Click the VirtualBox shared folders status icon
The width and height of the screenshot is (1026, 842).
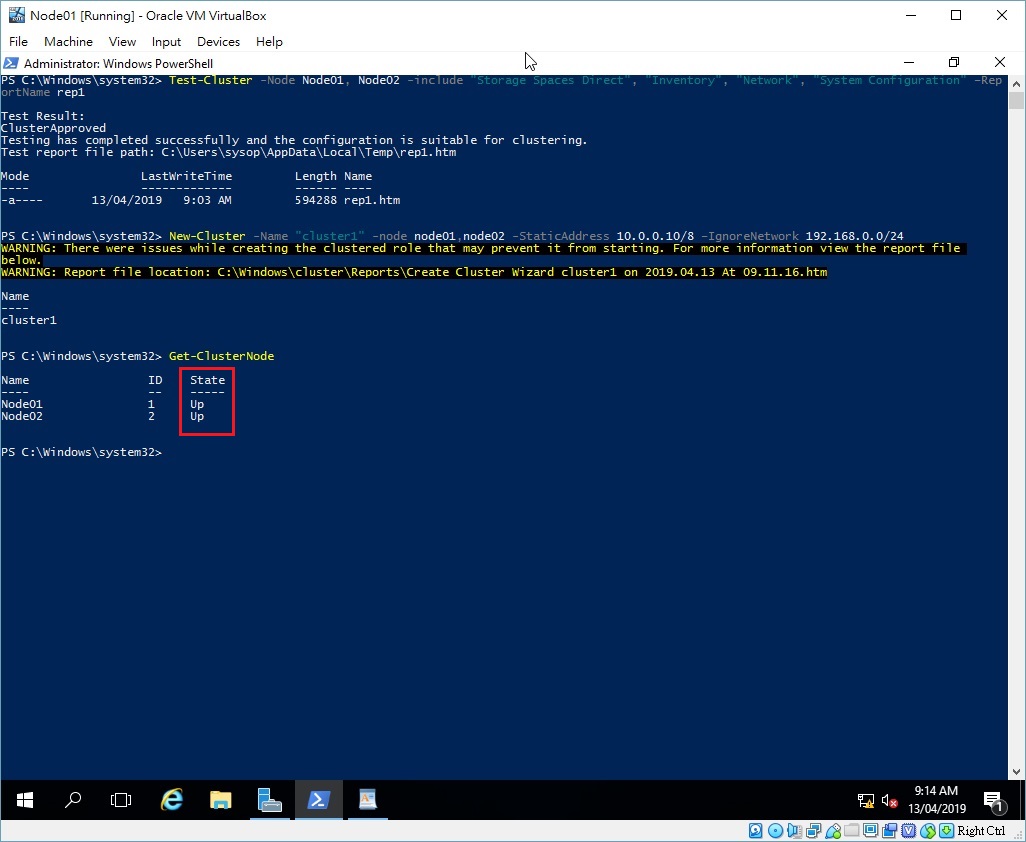click(851, 830)
